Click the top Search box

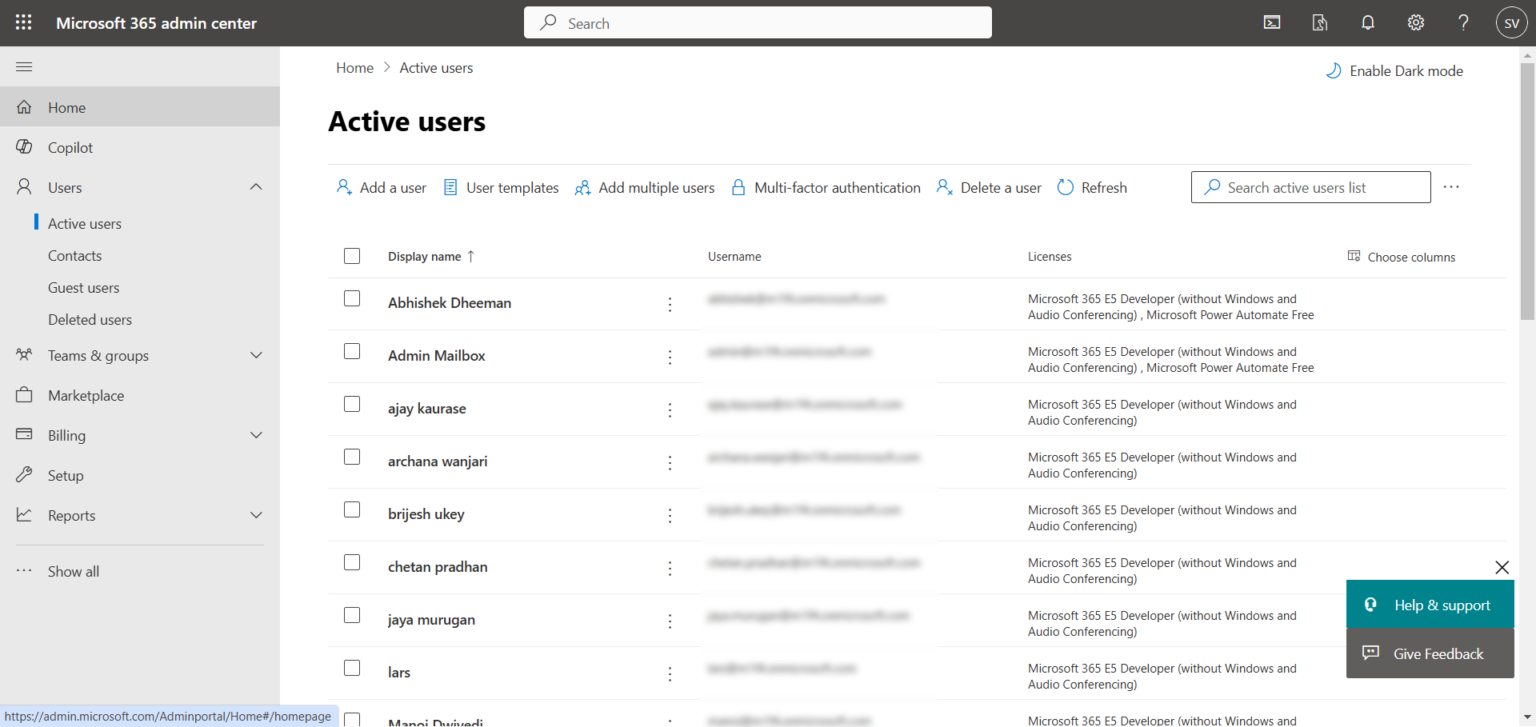click(758, 23)
